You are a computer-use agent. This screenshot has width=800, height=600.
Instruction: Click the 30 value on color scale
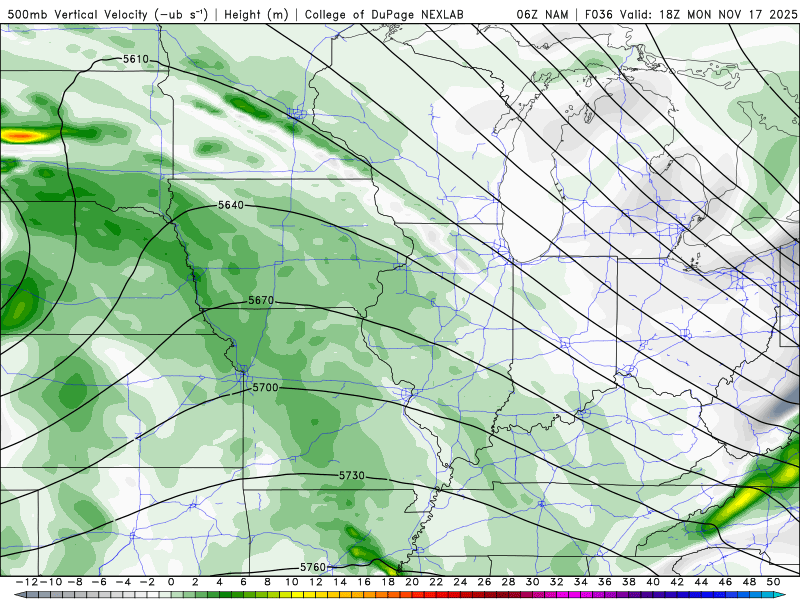[x=533, y=582]
